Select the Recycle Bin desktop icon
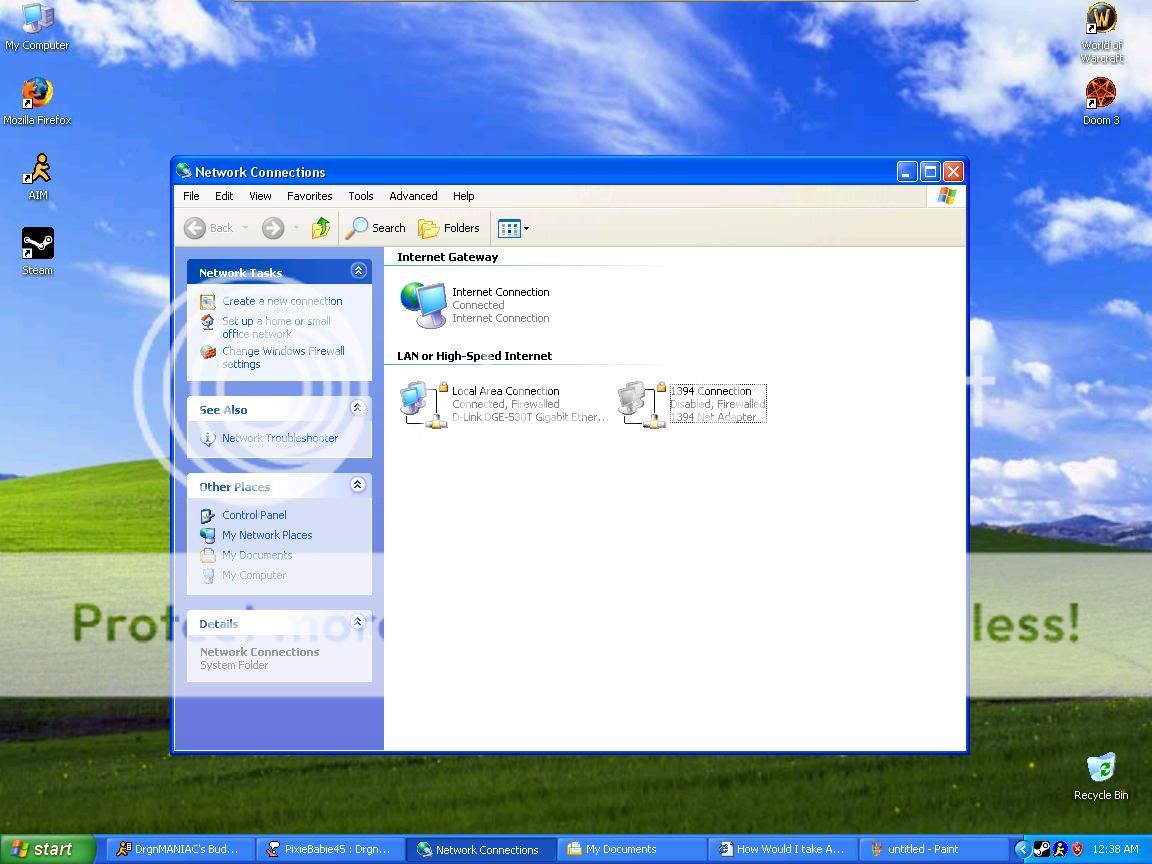The image size is (1152, 864). pyautogui.click(x=1101, y=777)
